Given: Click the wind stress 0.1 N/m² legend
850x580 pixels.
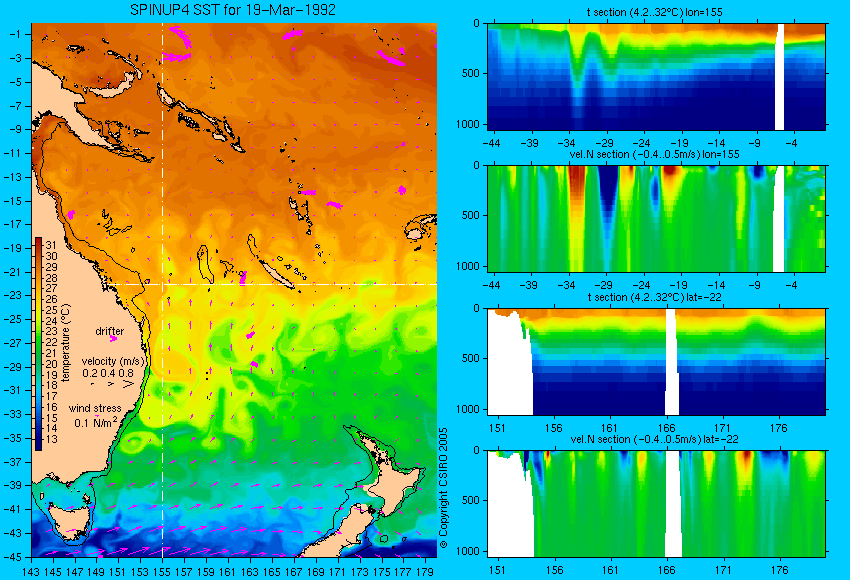Looking at the screenshot, I should (95, 416).
